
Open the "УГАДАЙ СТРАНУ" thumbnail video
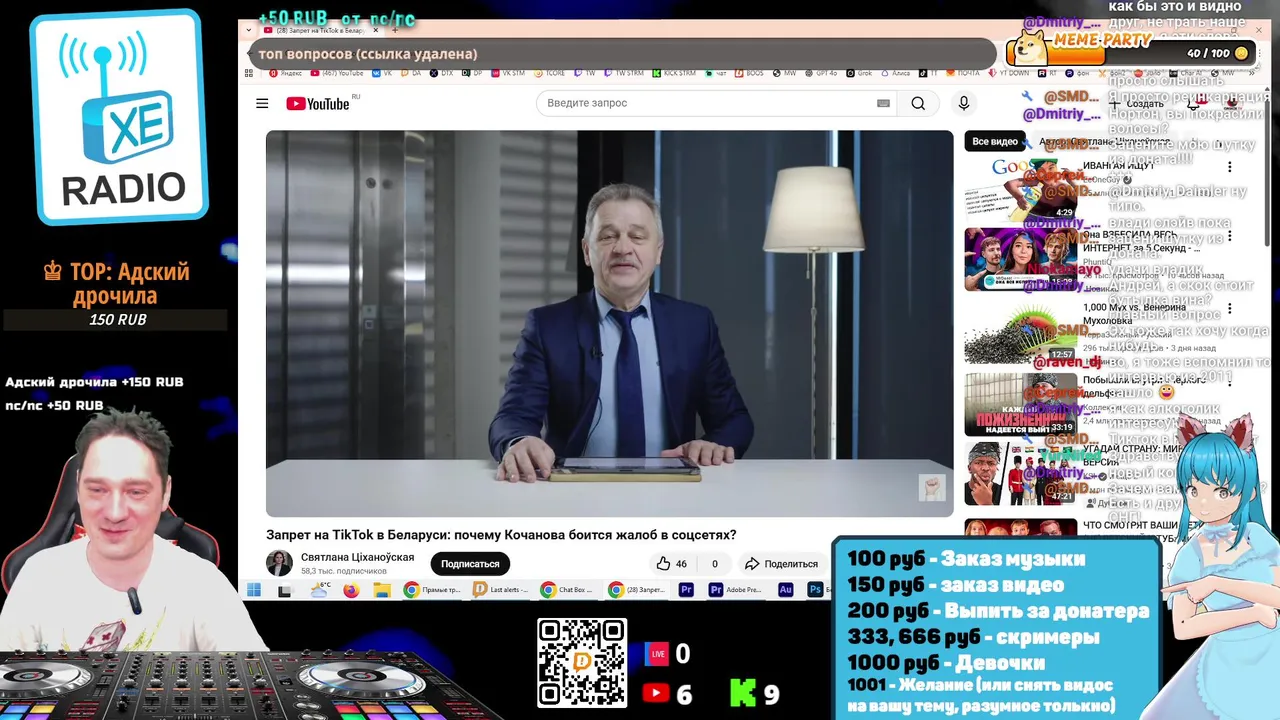coord(1020,475)
